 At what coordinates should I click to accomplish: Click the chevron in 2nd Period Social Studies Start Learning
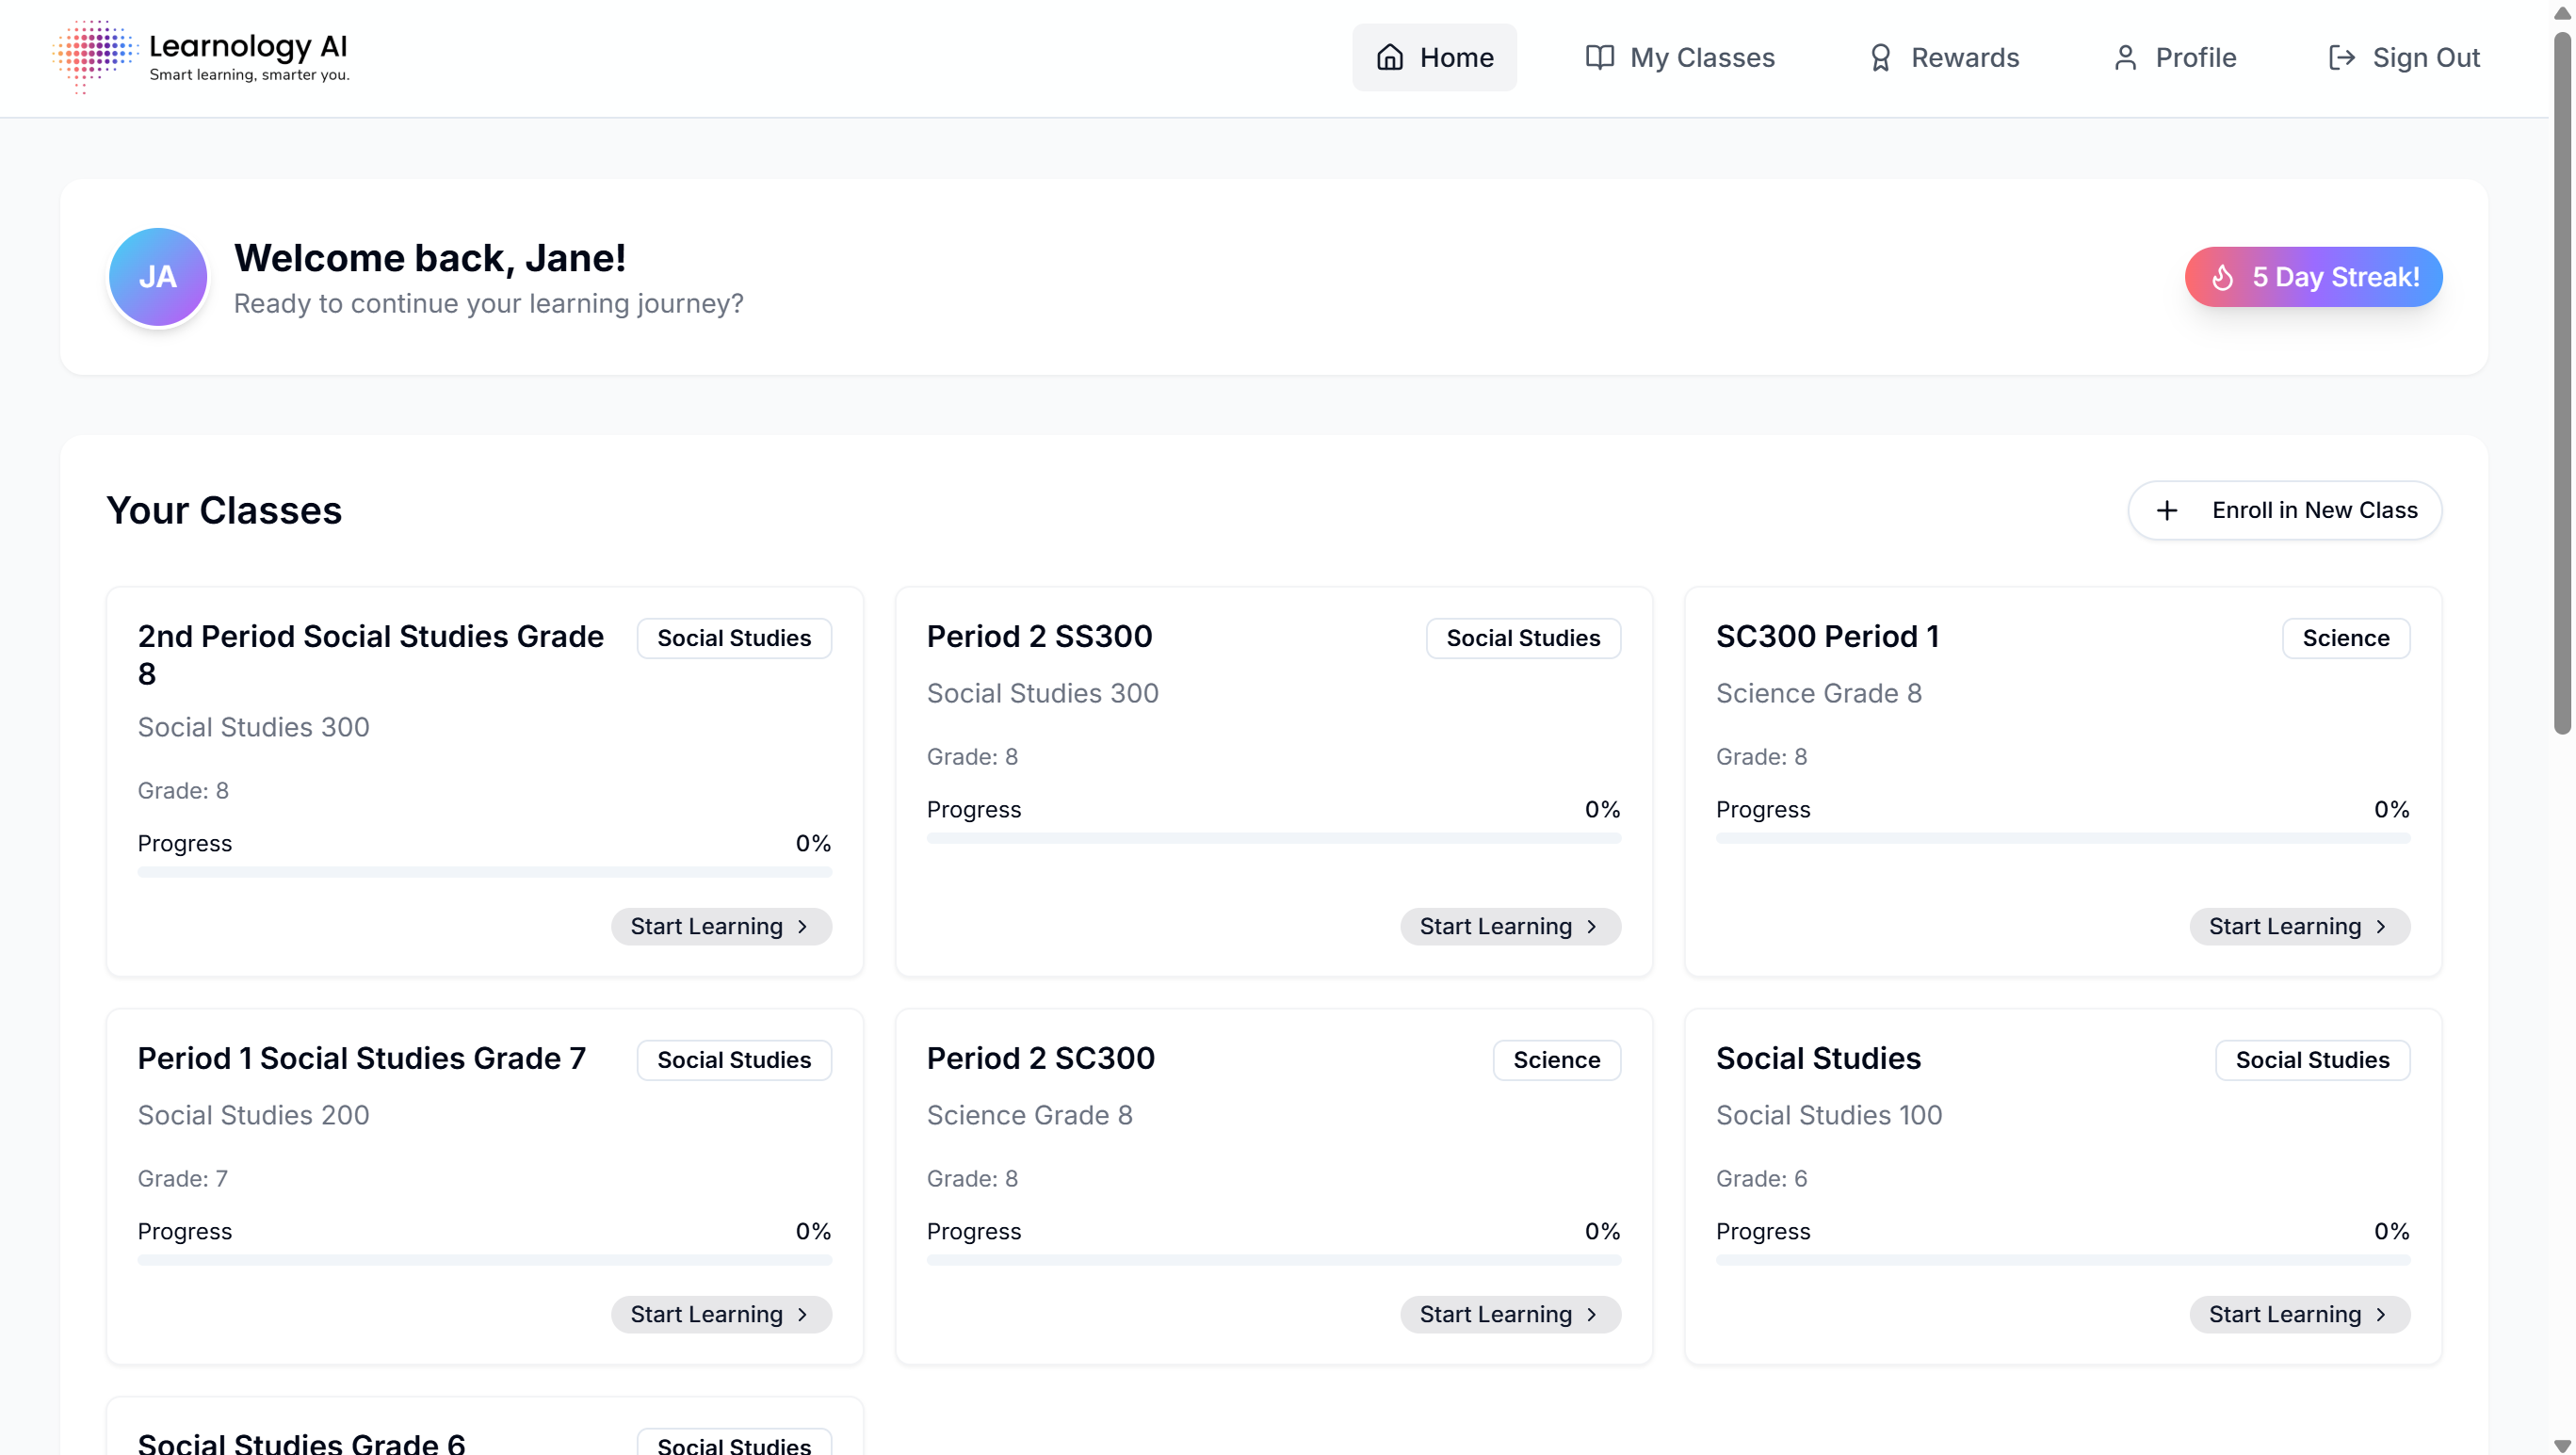[802, 927]
